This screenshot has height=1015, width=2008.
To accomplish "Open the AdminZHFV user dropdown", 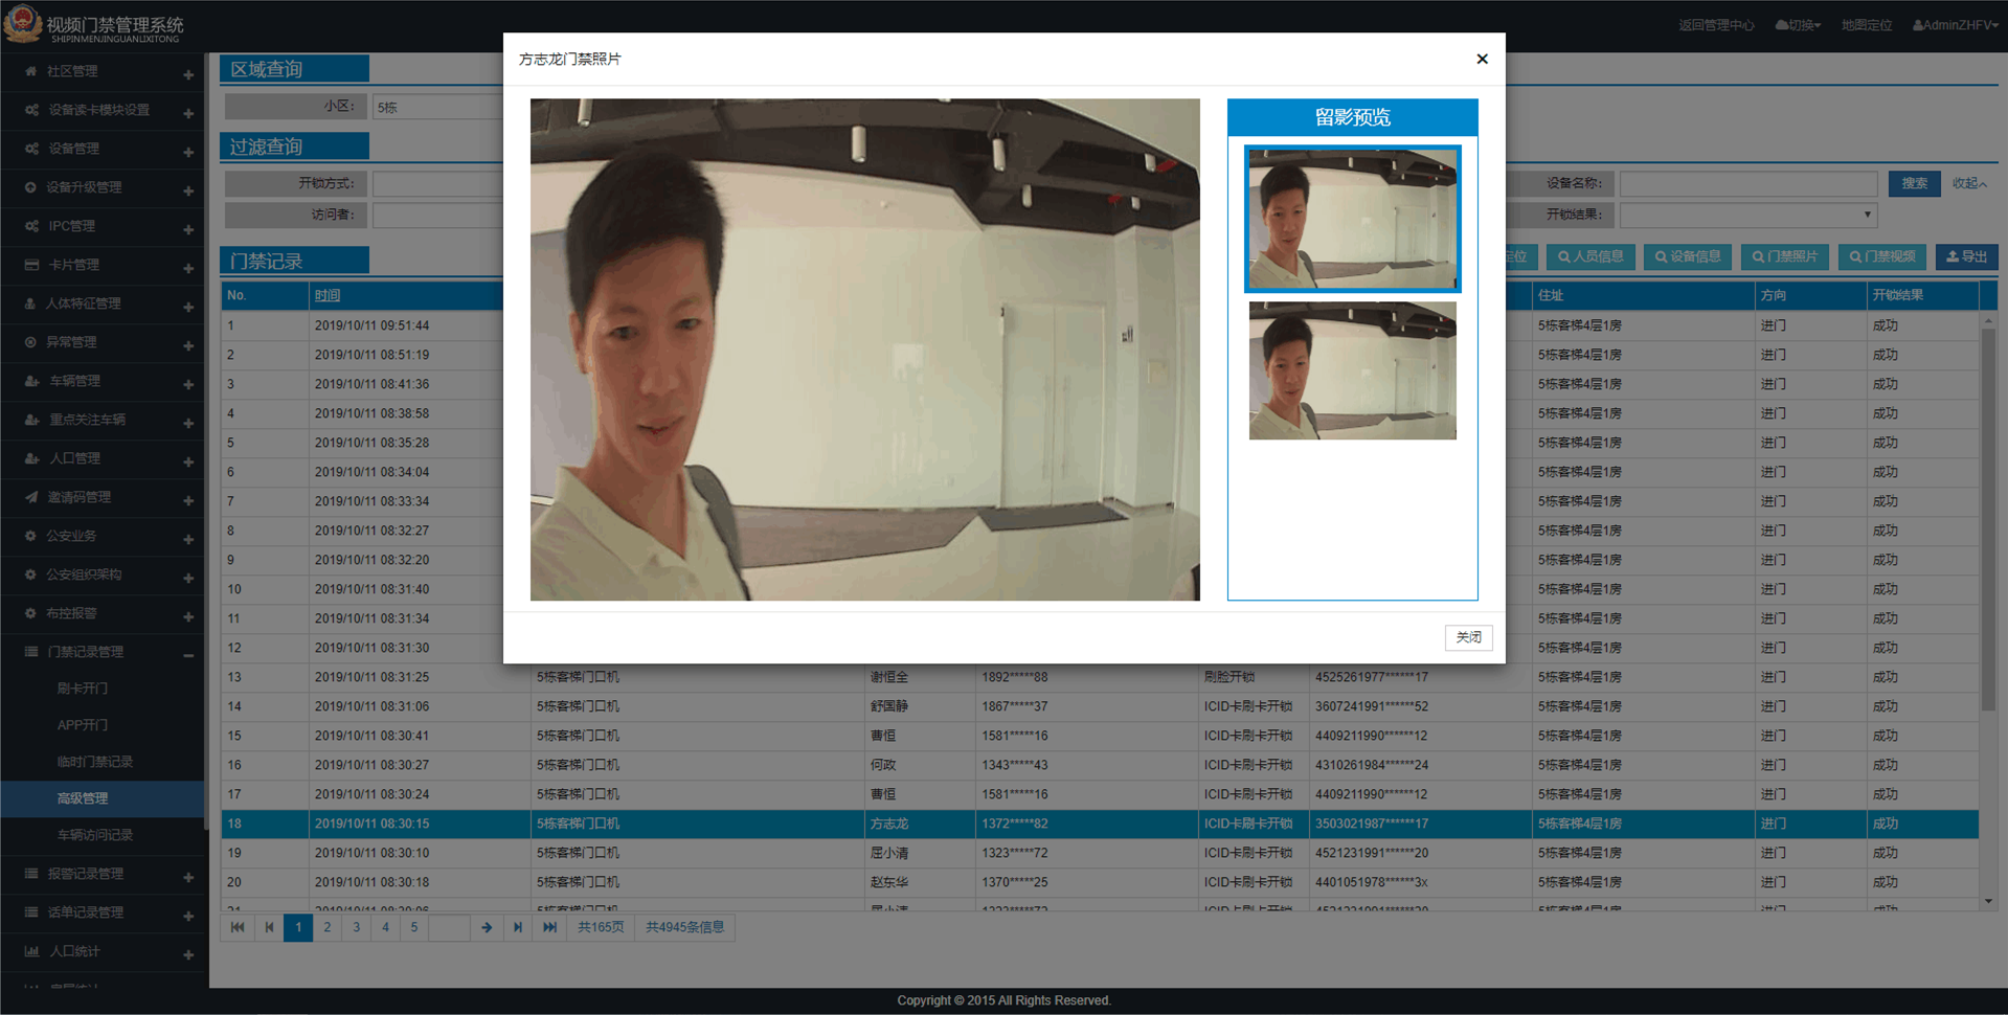I will tap(1954, 25).
